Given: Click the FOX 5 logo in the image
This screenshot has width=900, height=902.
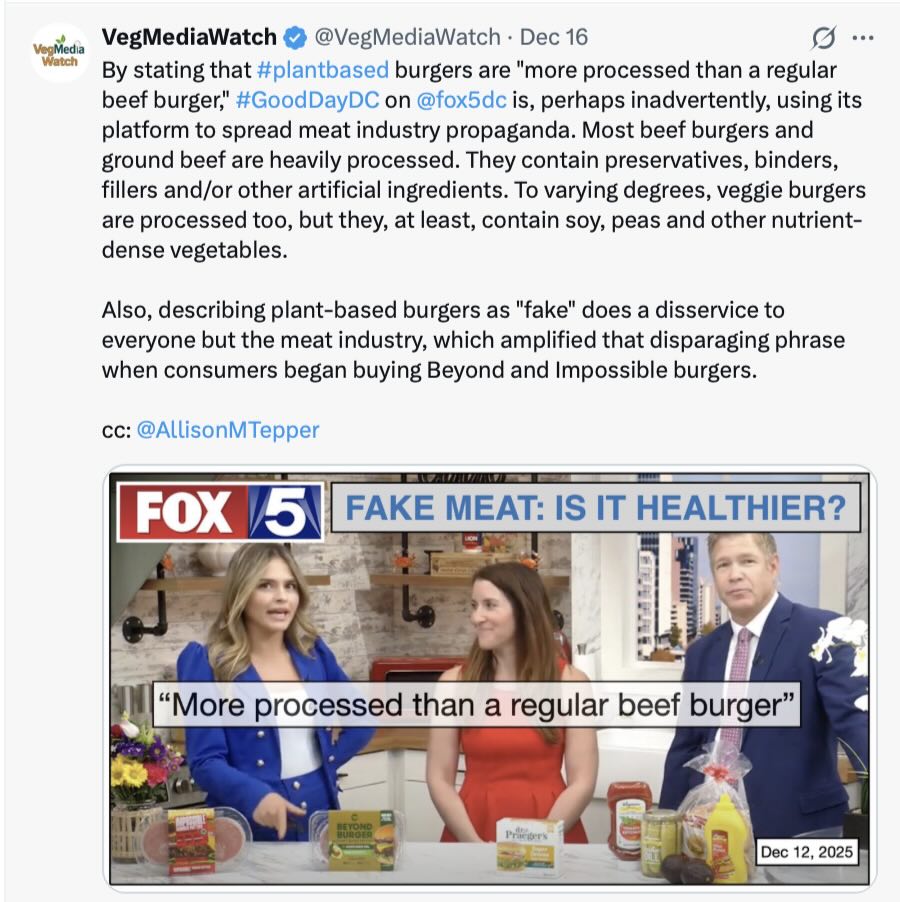Looking at the screenshot, I should tap(220, 512).
